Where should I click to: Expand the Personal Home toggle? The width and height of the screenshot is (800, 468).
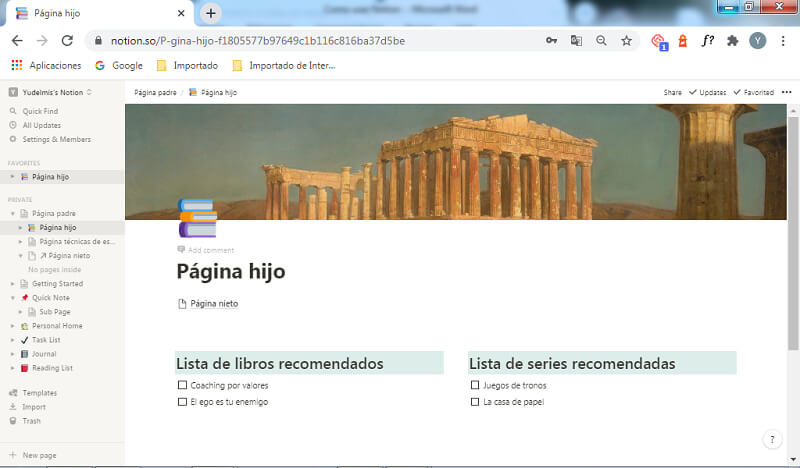tap(12, 326)
